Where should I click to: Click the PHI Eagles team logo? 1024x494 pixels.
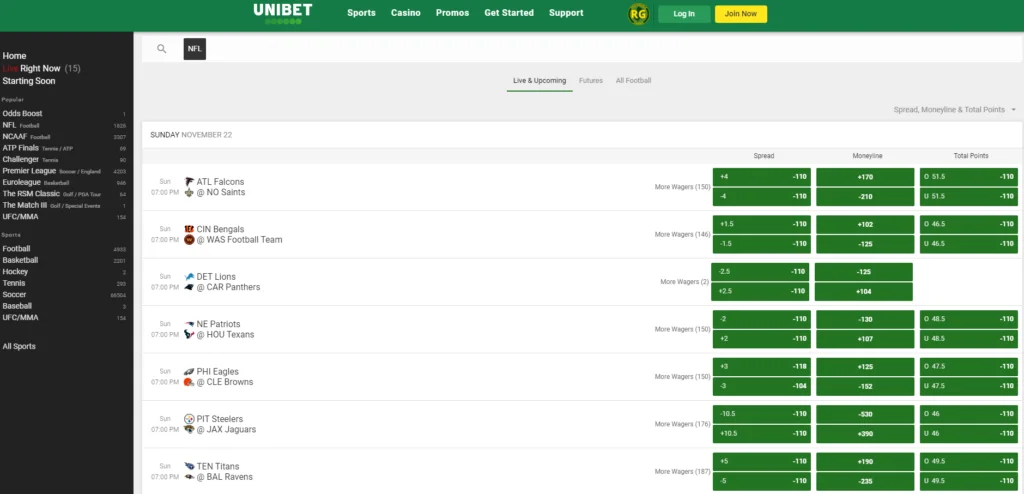point(189,371)
